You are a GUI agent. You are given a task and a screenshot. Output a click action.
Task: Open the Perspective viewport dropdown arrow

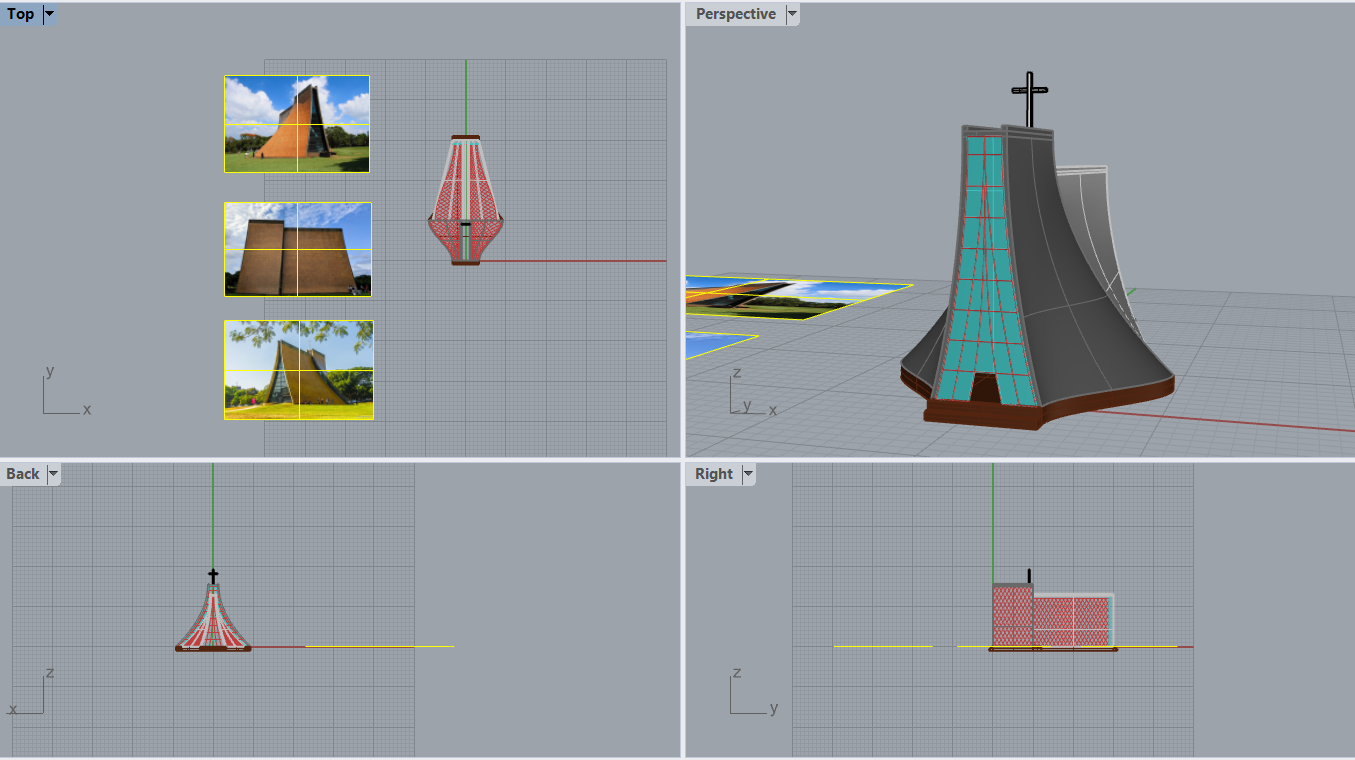coord(792,14)
